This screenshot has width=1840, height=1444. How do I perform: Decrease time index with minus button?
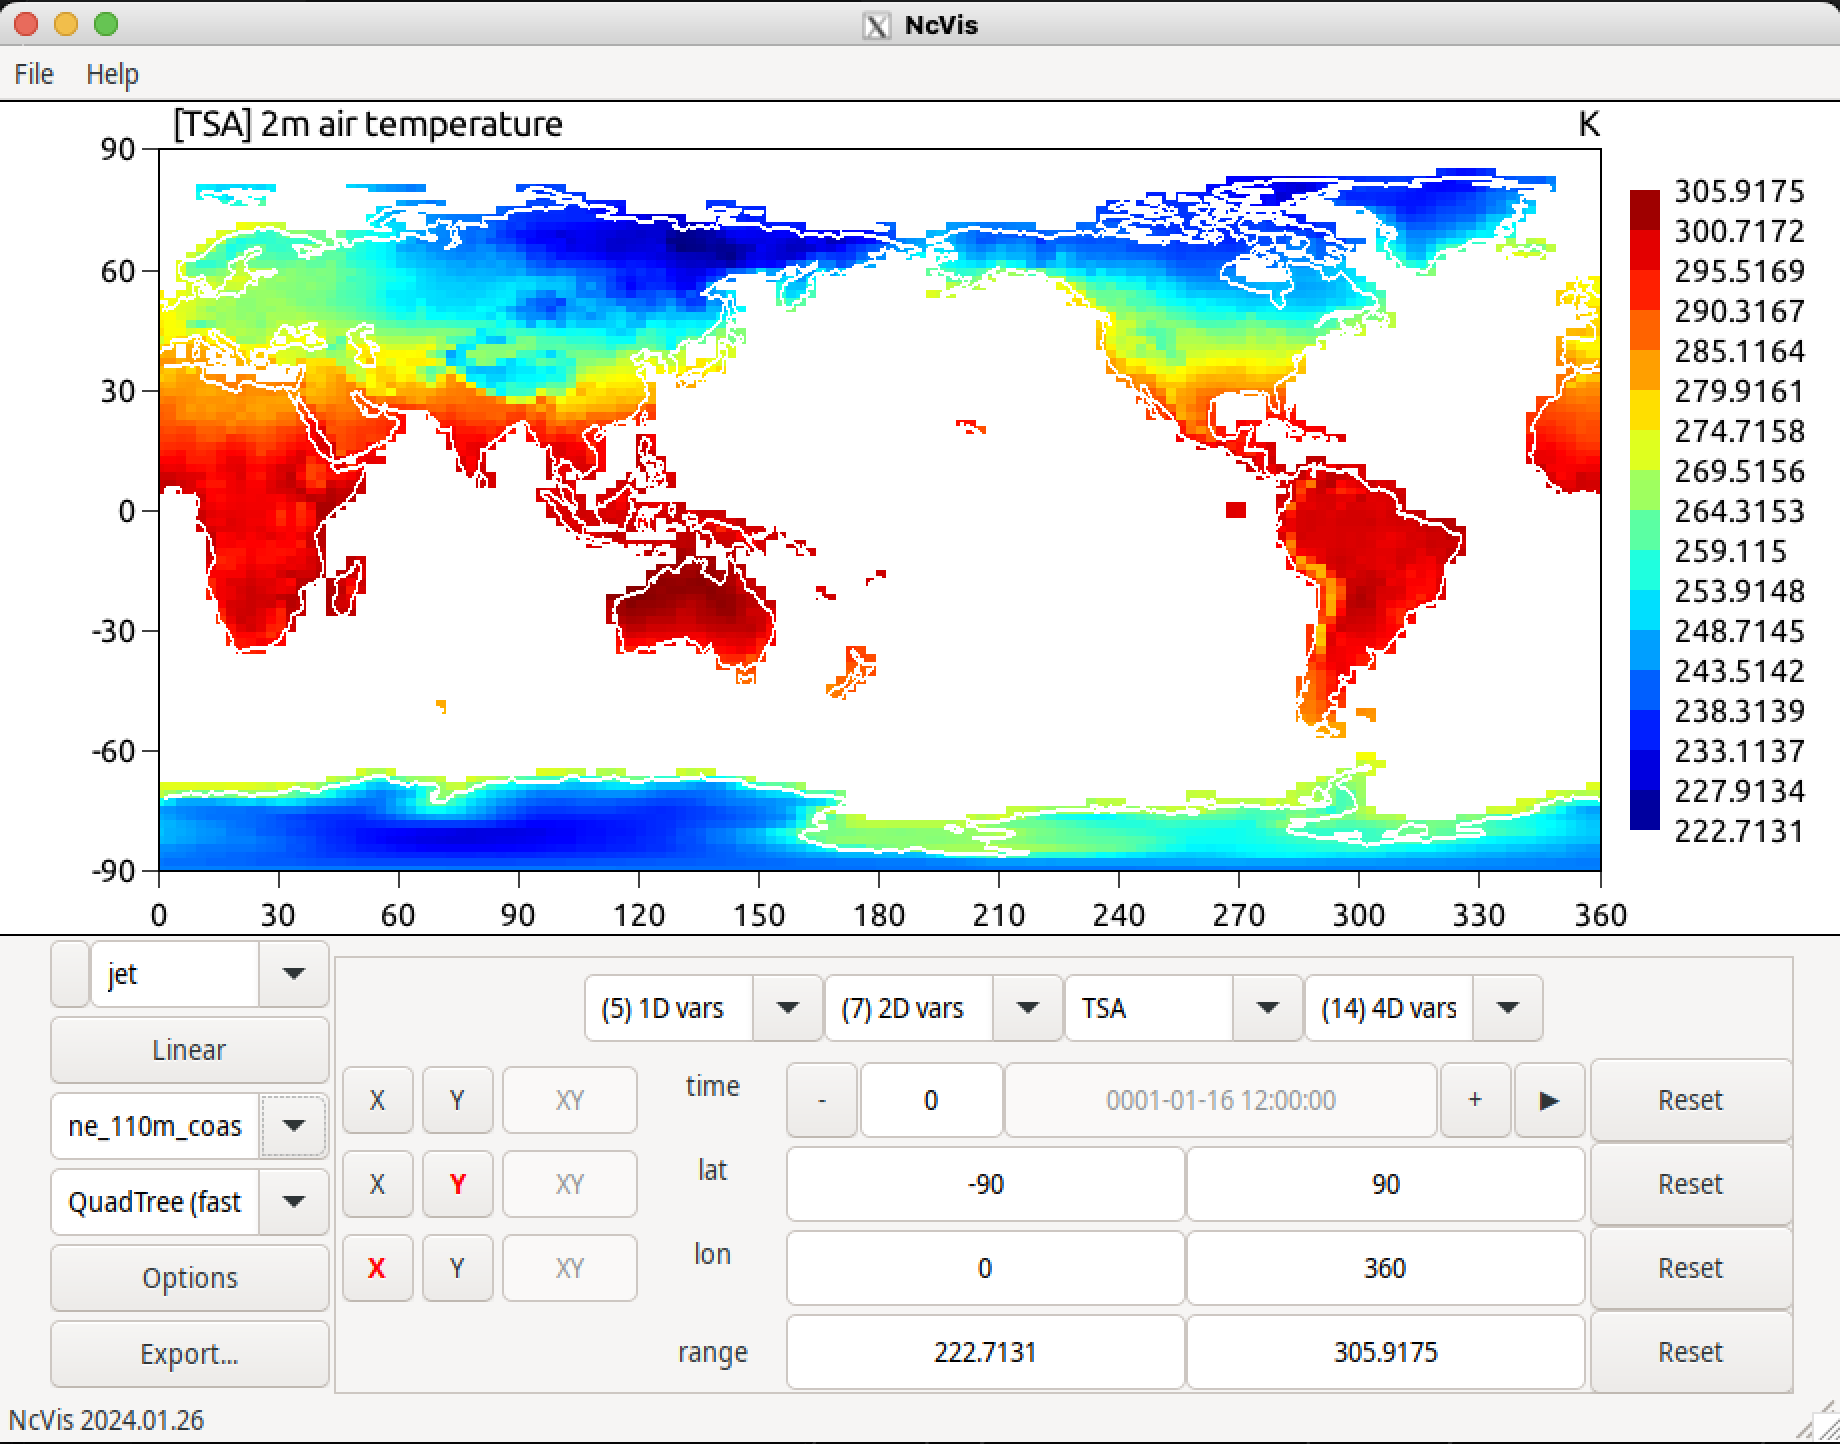(x=822, y=1100)
